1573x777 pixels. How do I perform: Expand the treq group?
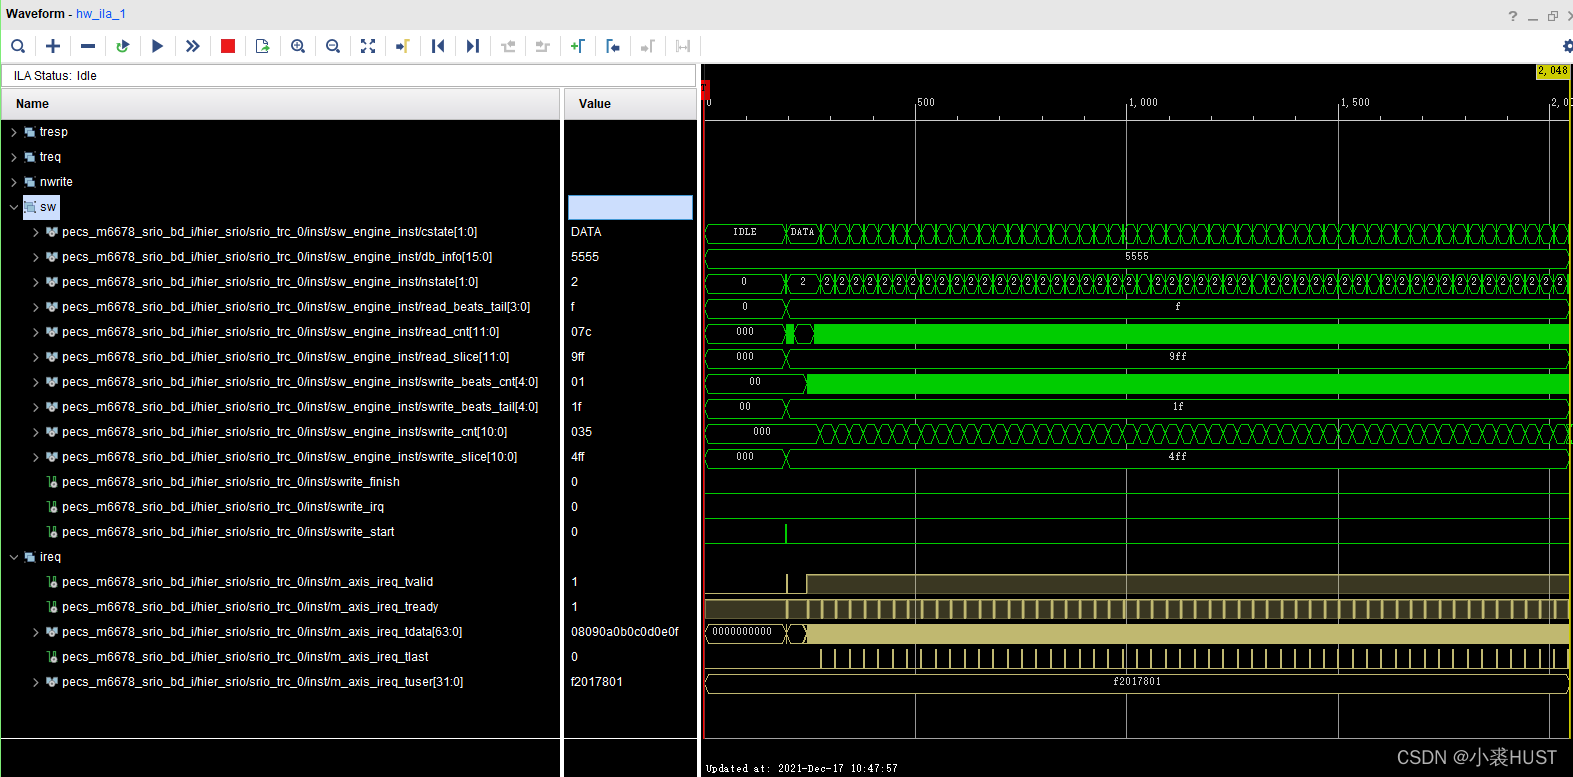14,157
